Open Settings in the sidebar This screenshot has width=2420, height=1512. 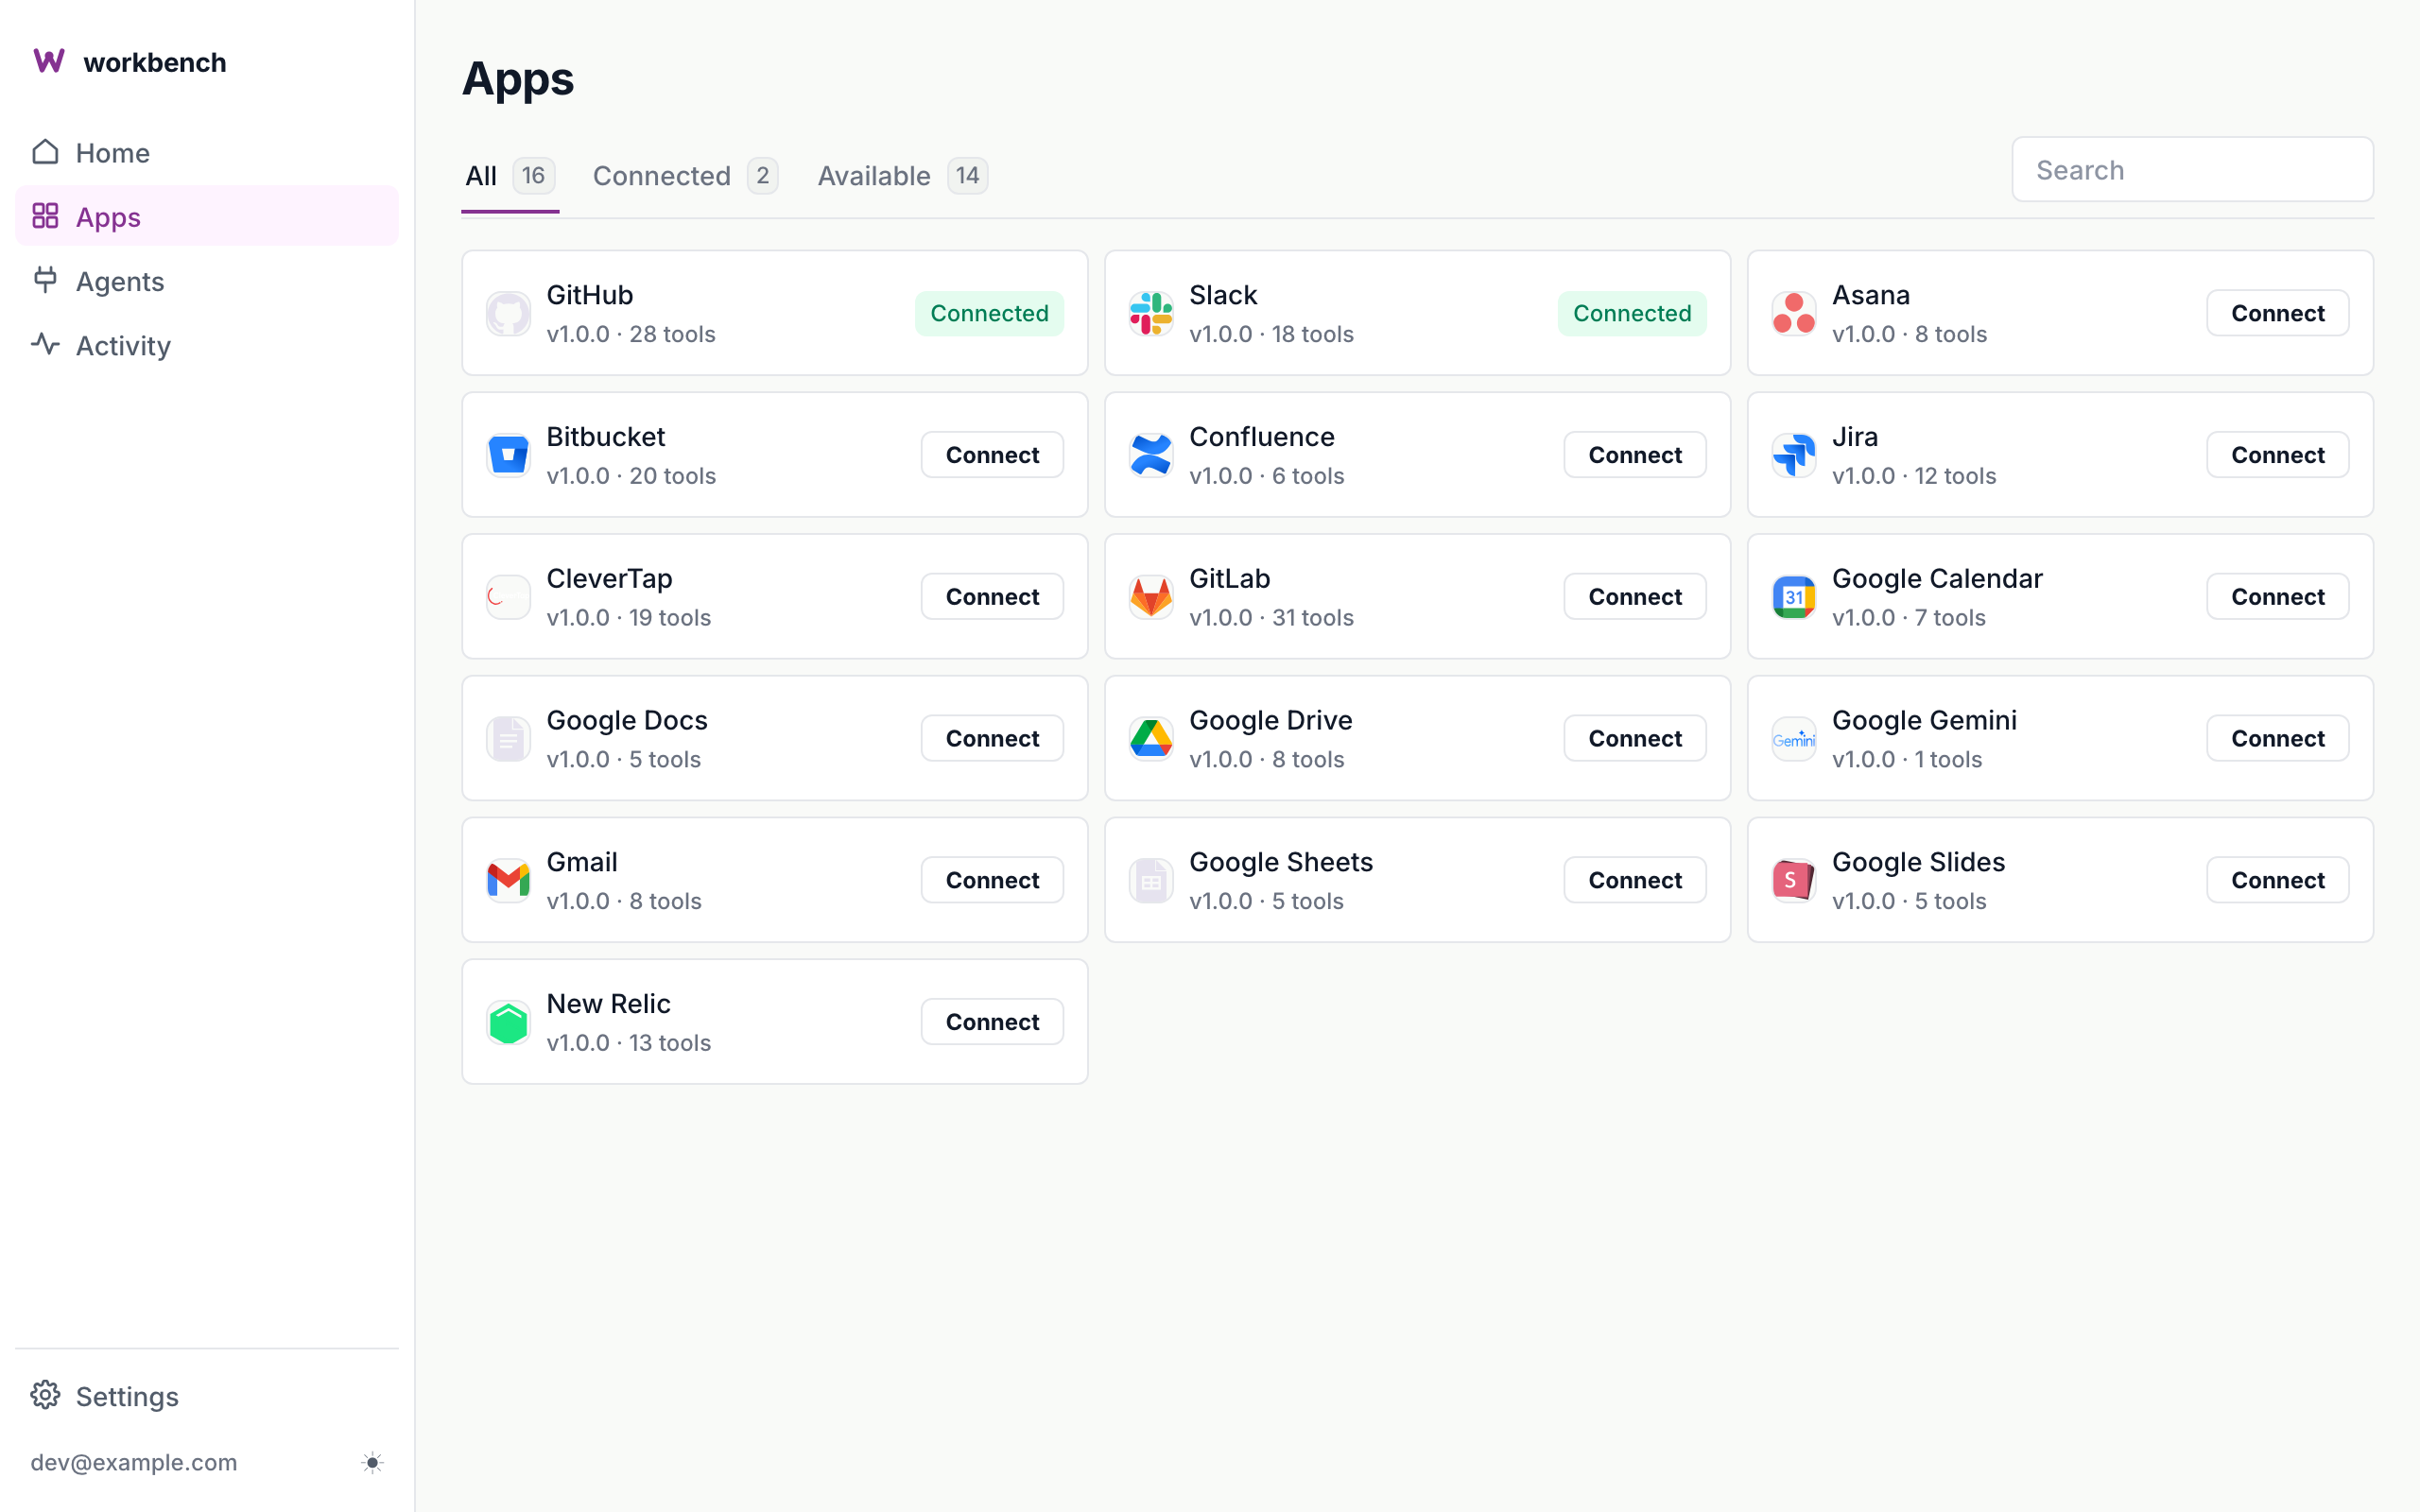207,1395
